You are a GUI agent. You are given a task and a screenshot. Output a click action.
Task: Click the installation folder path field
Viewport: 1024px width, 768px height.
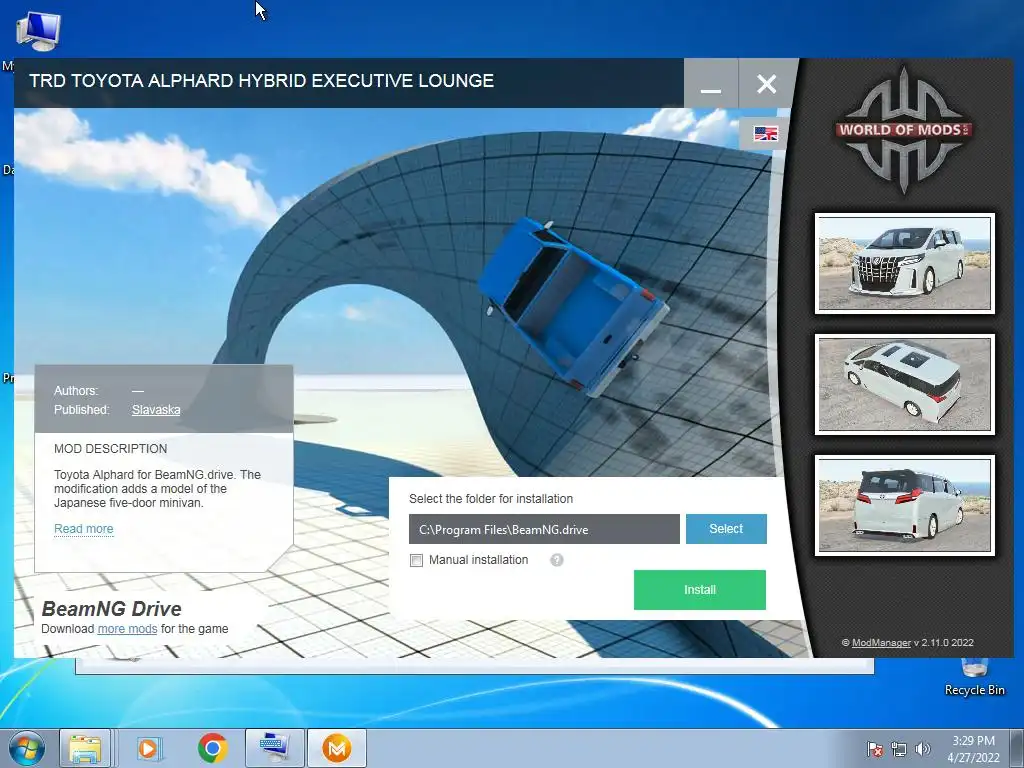tap(544, 529)
